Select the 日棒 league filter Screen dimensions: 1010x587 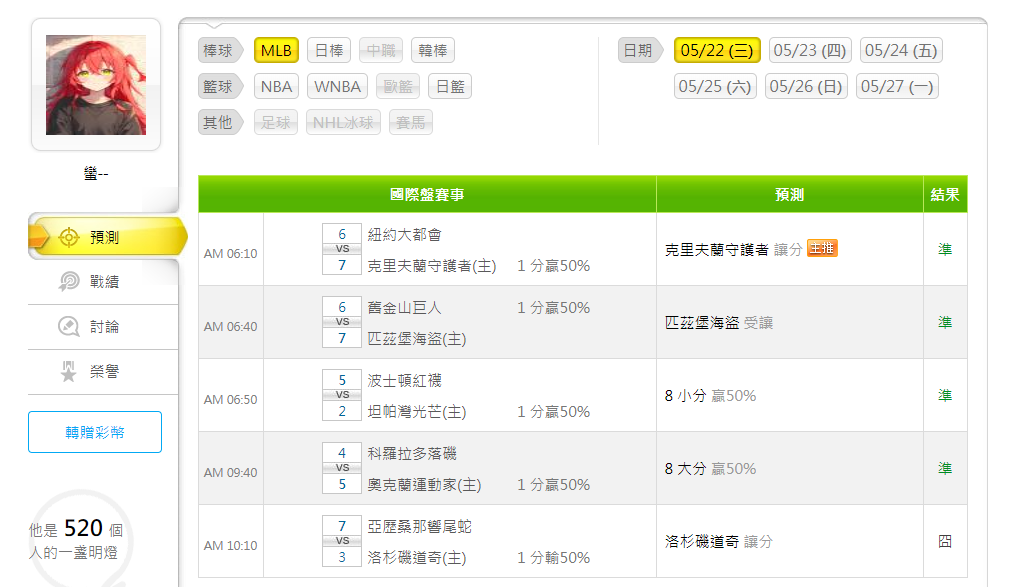[329, 50]
